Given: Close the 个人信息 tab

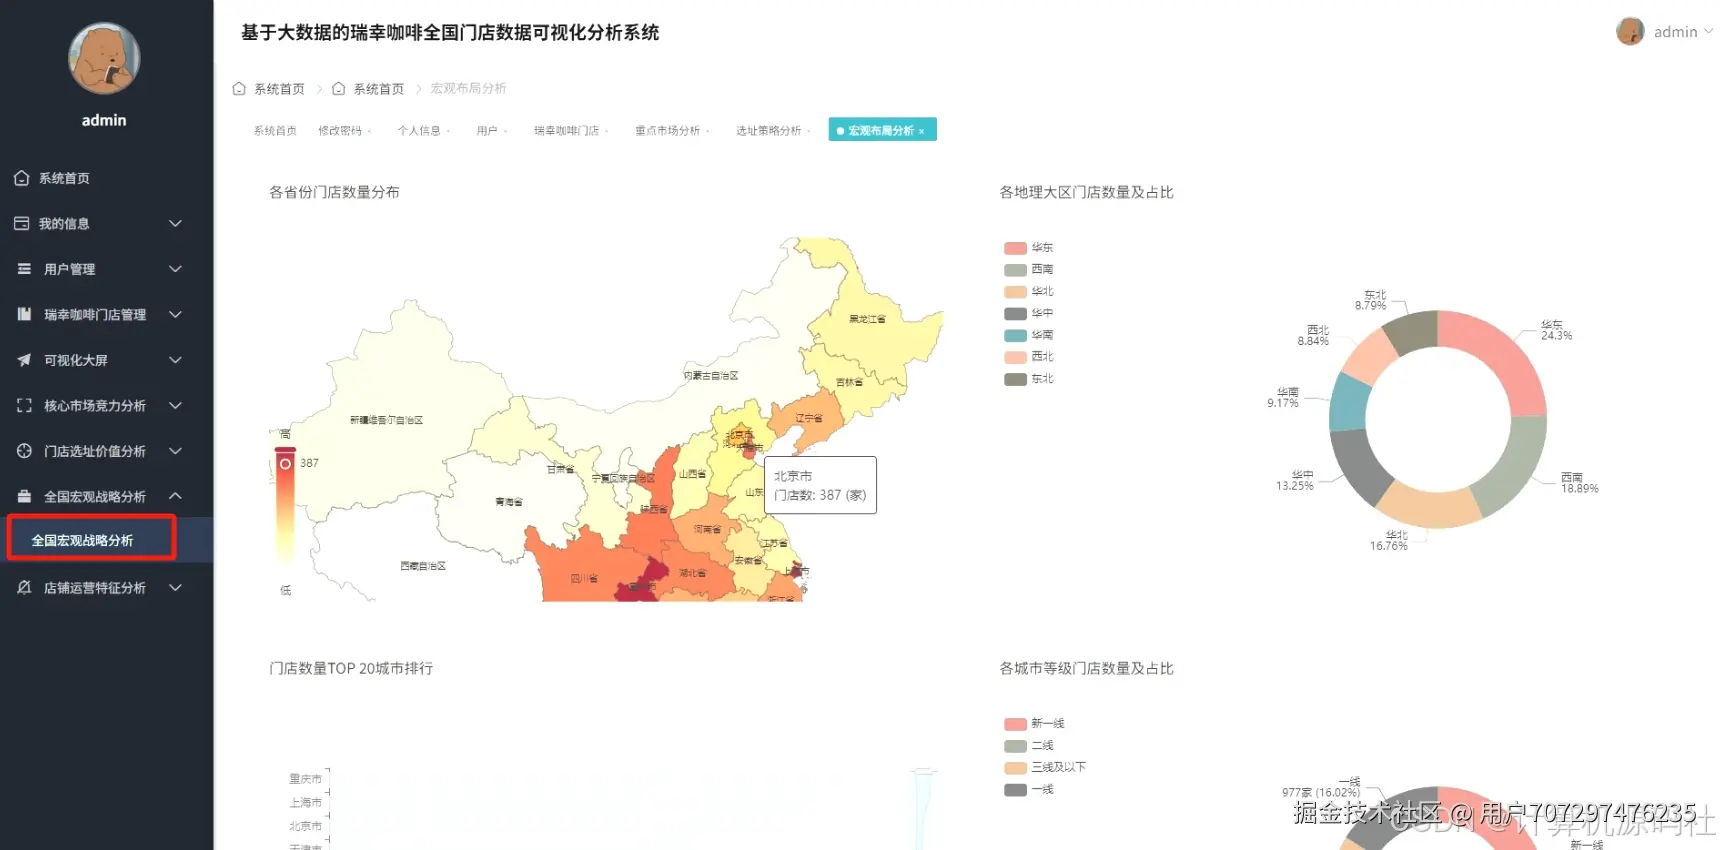Looking at the screenshot, I should pos(448,131).
